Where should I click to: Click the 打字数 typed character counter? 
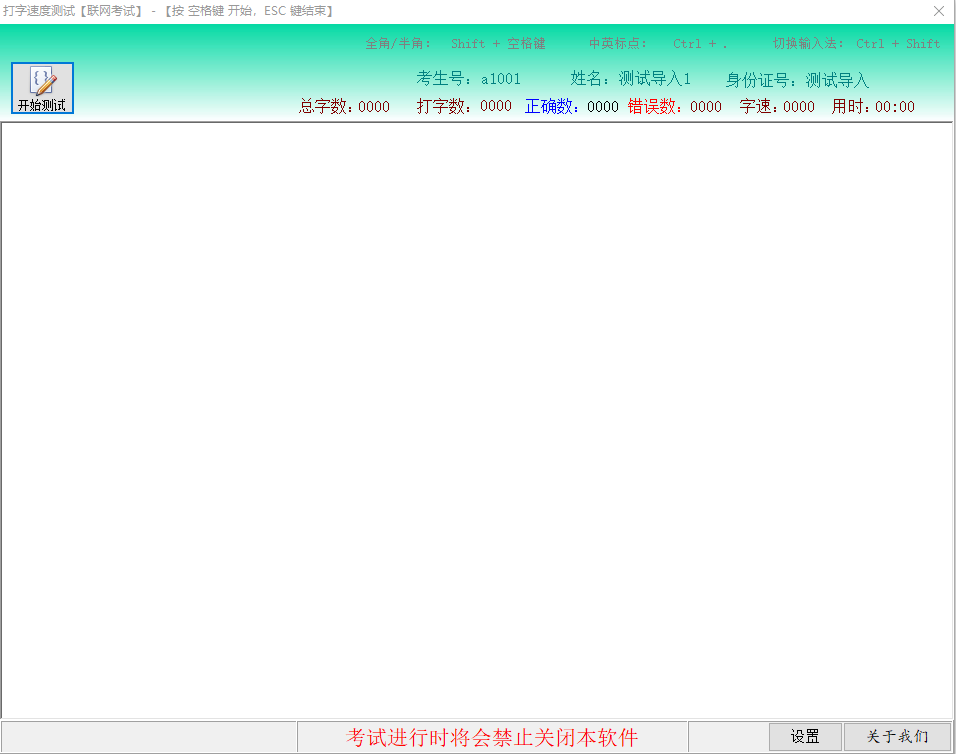click(464, 106)
